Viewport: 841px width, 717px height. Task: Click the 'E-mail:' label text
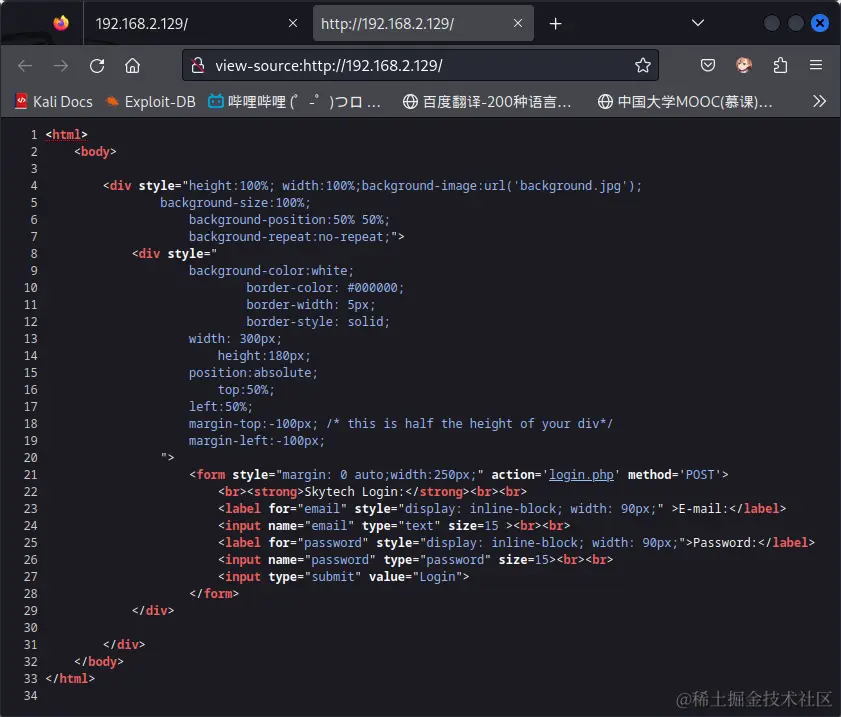click(x=703, y=508)
